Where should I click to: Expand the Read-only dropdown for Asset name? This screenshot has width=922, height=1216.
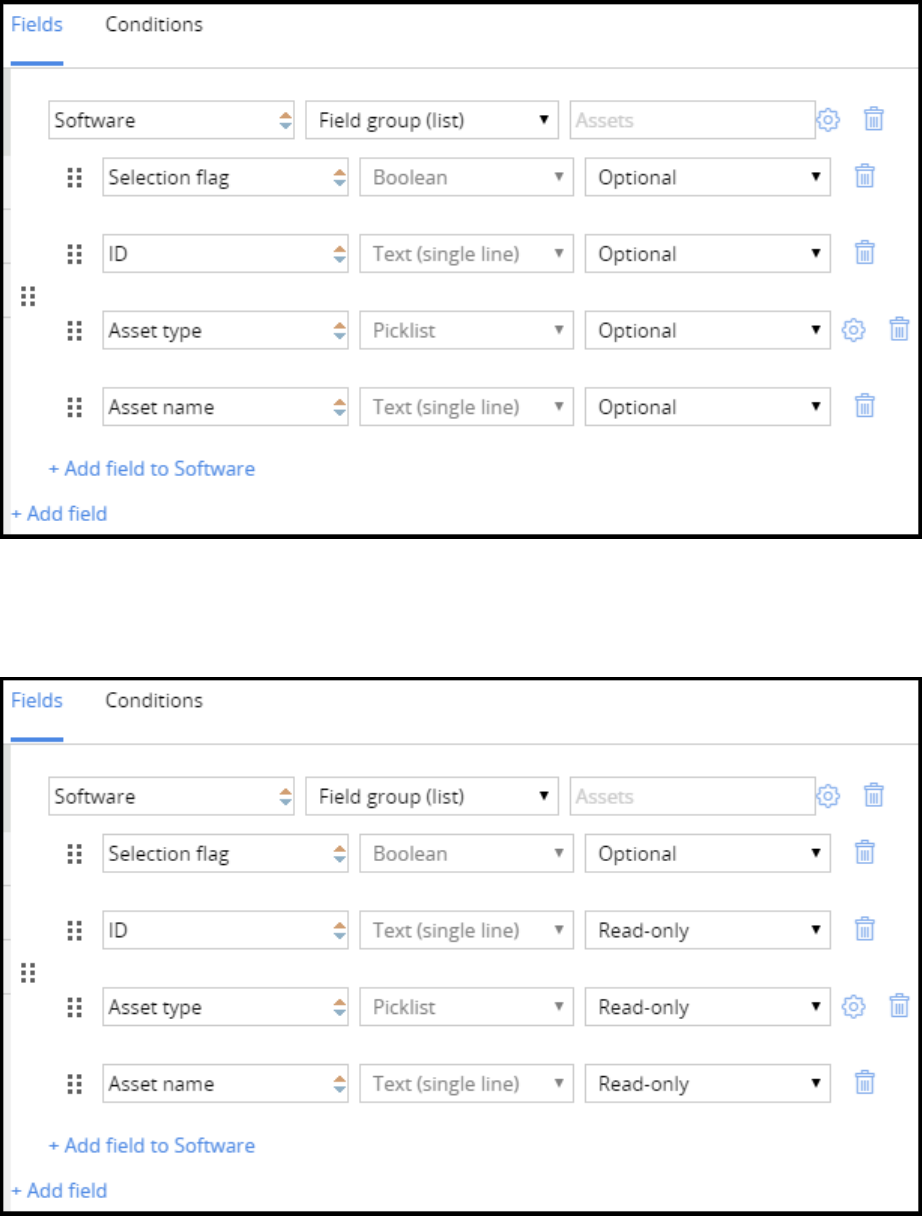707,1084
